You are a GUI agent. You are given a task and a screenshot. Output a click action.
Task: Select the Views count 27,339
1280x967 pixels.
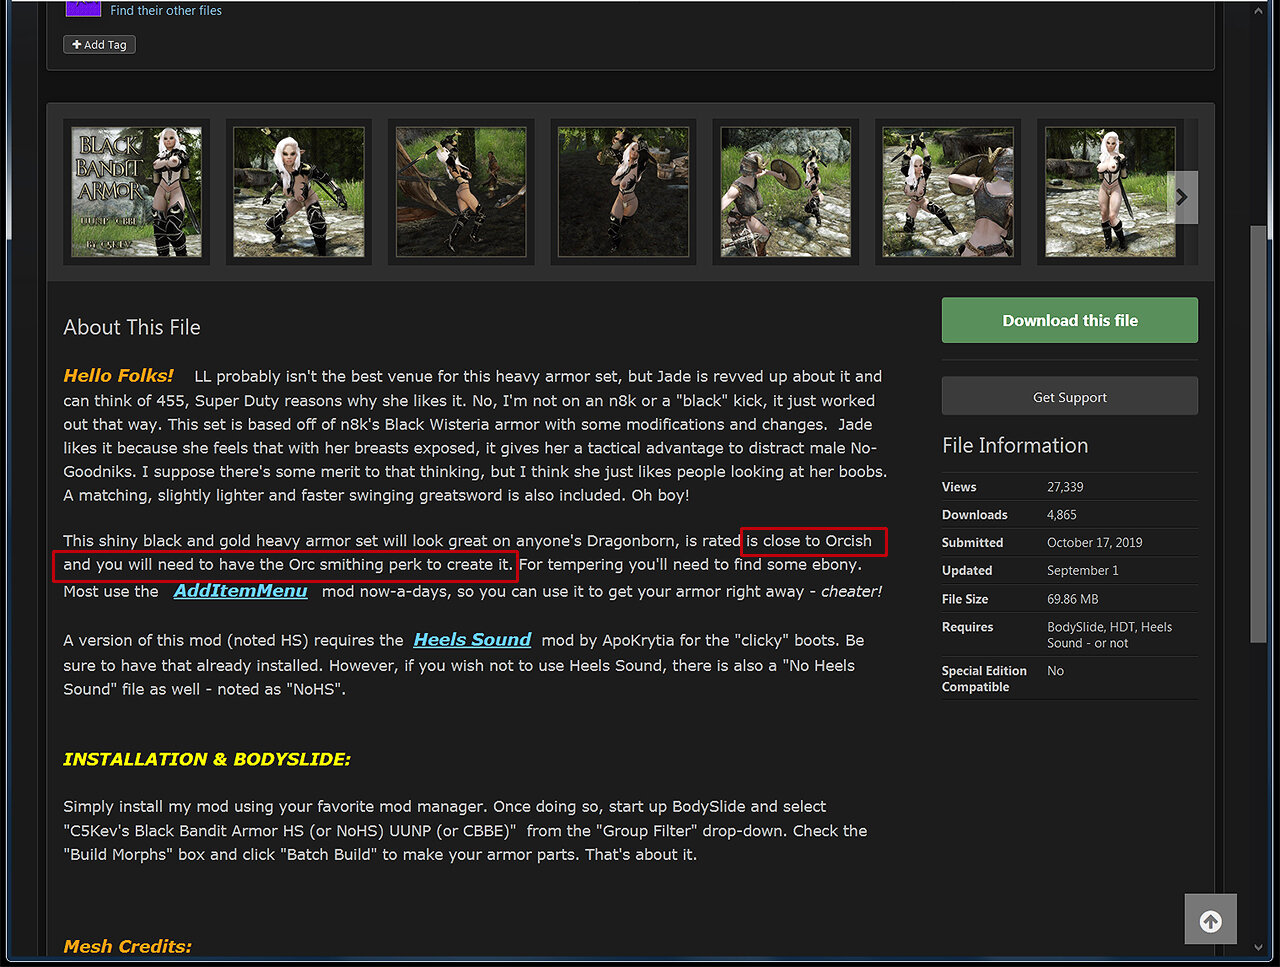coord(1065,487)
